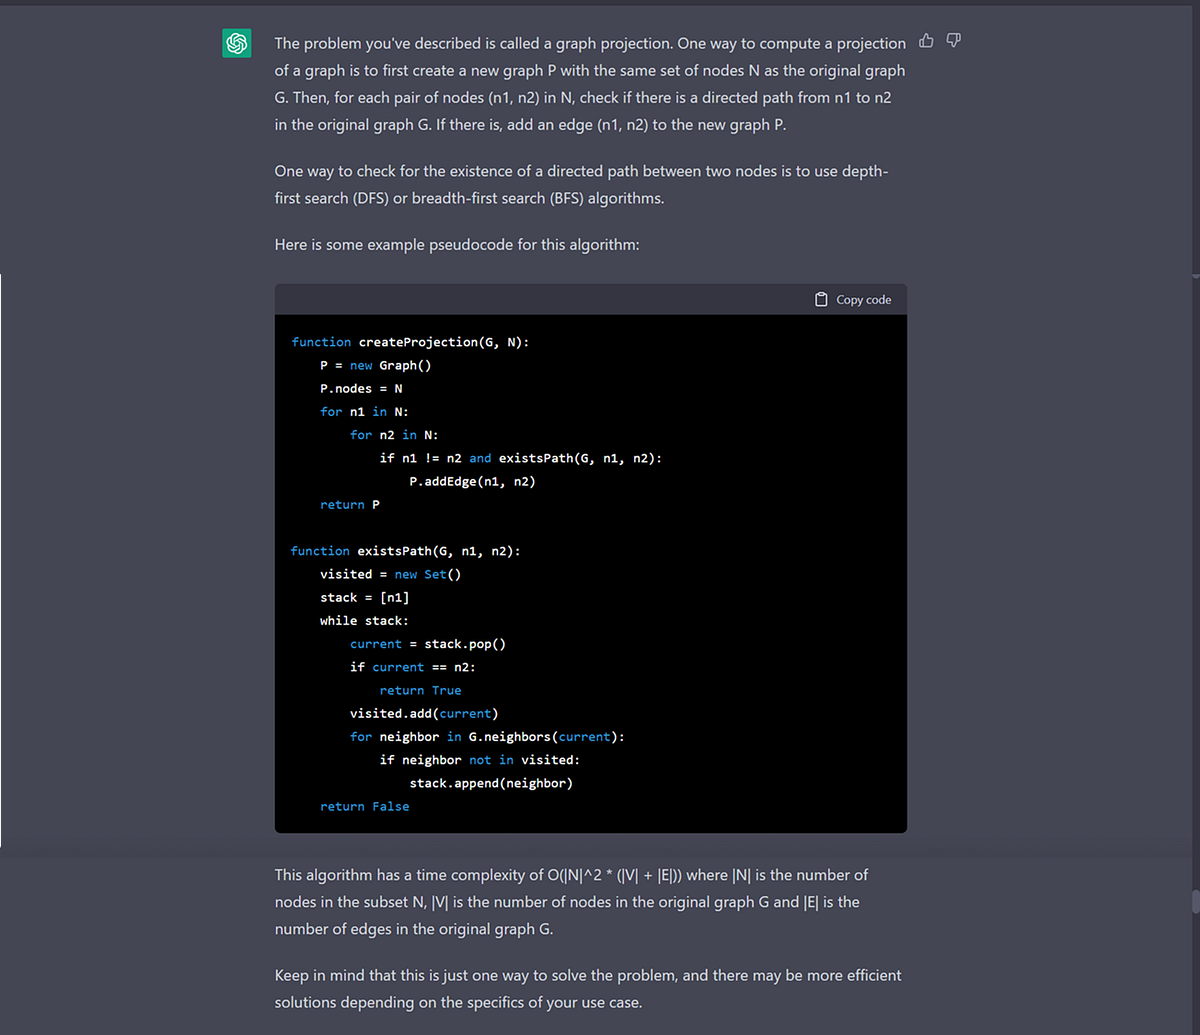
Task: Click the time complexity paragraph text
Action: pos(570,901)
